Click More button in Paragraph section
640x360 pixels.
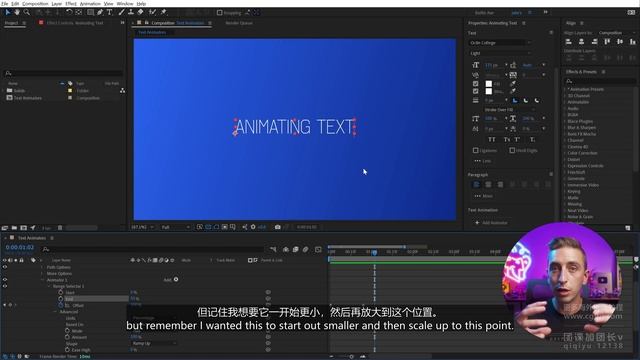click(x=483, y=196)
